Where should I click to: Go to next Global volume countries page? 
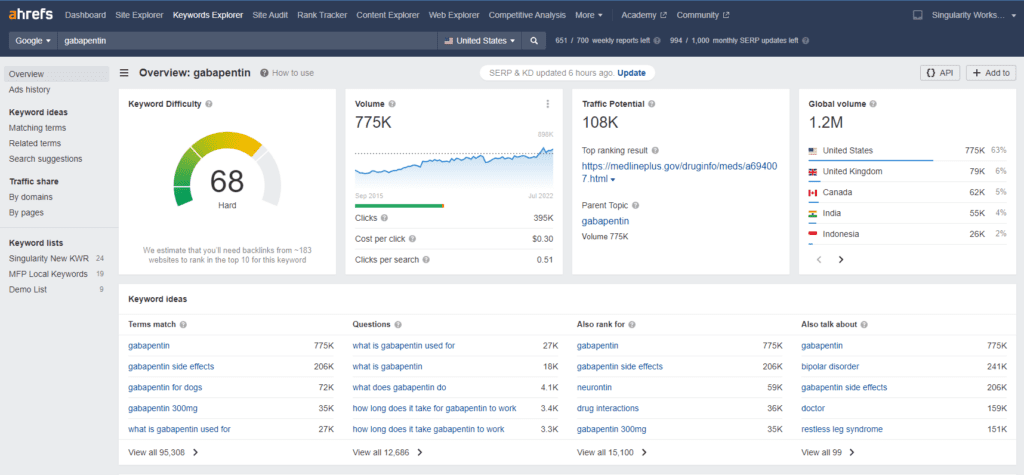(x=841, y=259)
